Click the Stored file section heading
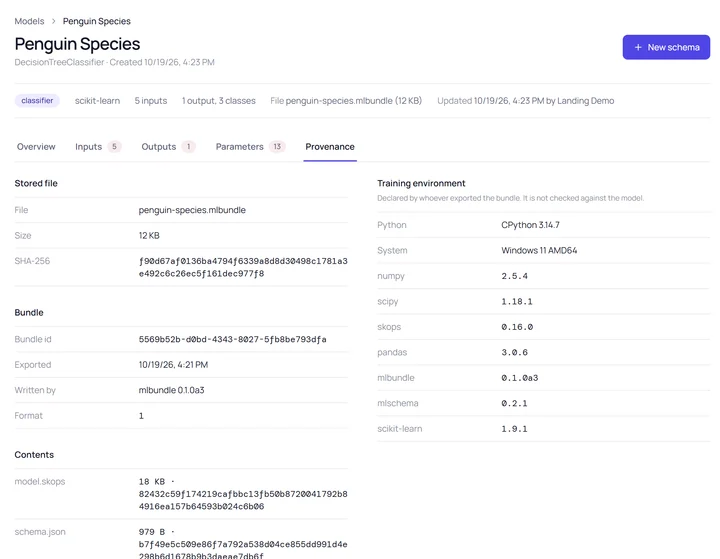The width and height of the screenshot is (720, 559). point(36,183)
